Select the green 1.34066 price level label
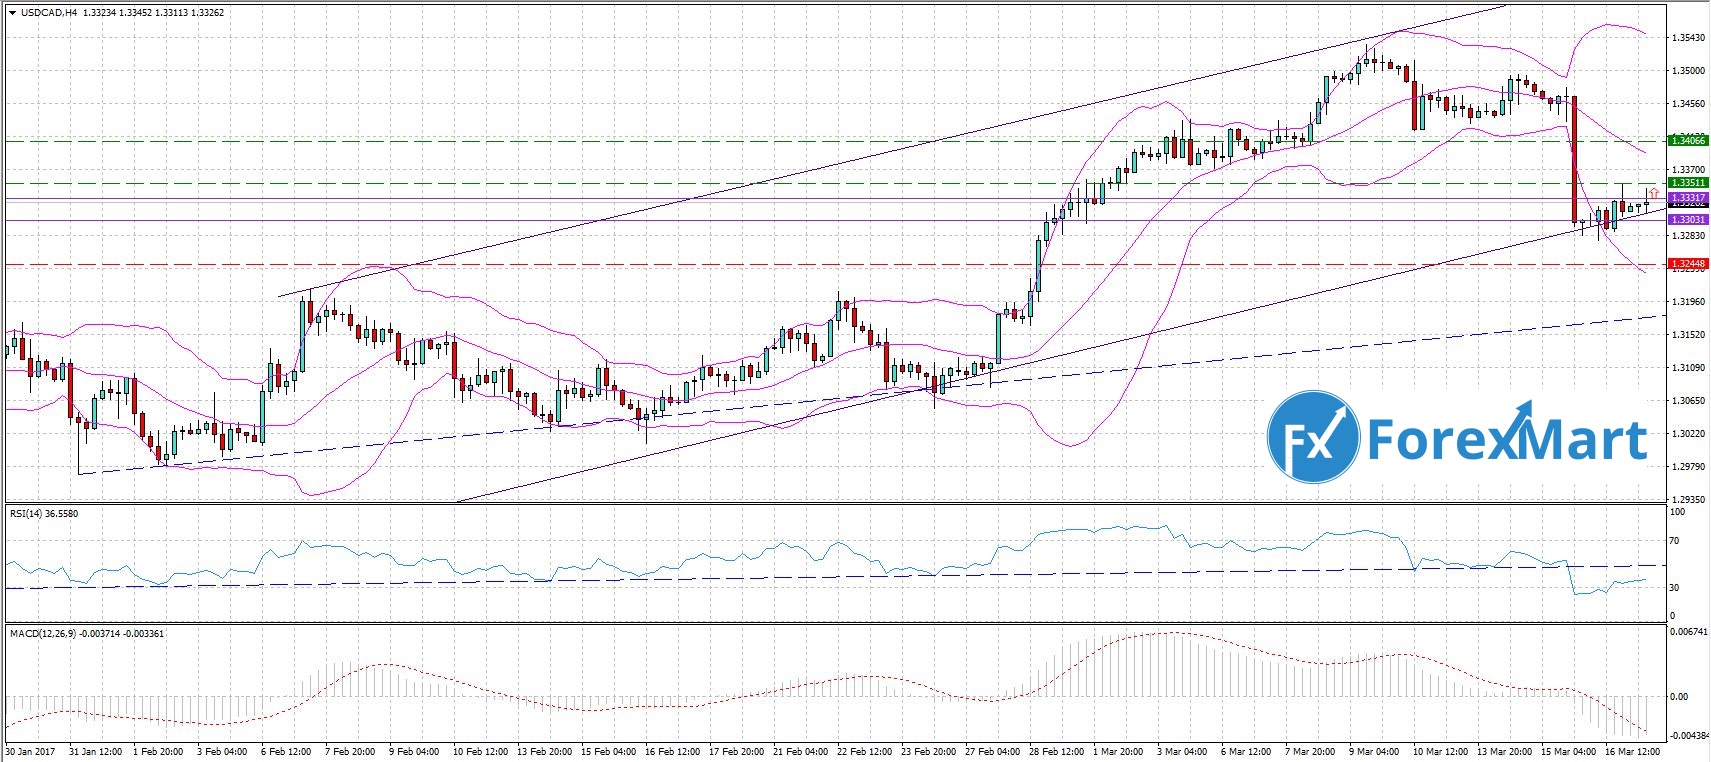The image size is (1711, 762). [x=1688, y=141]
